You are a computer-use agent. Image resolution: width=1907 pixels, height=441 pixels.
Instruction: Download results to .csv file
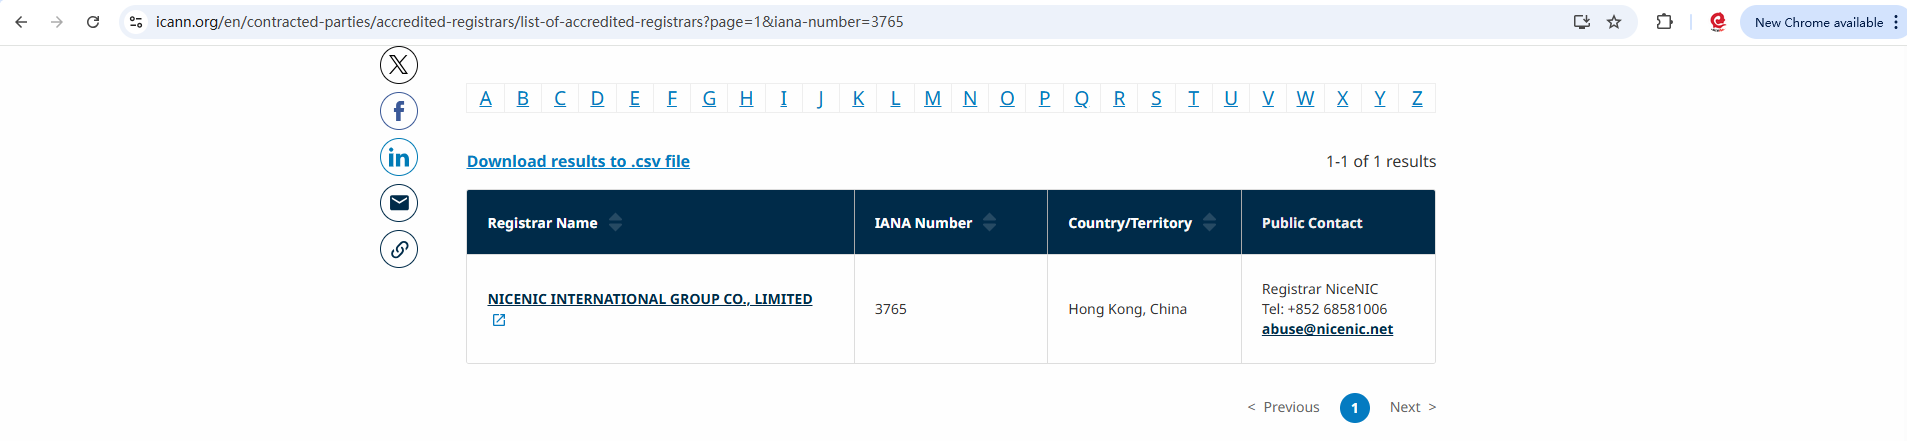578,161
